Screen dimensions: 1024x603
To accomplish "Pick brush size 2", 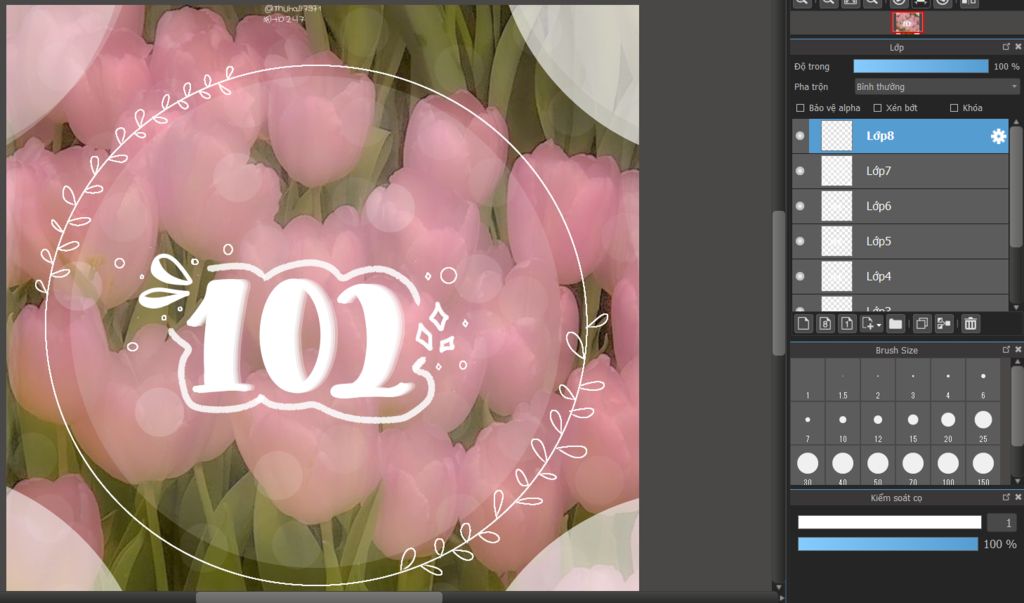I will (878, 380).
